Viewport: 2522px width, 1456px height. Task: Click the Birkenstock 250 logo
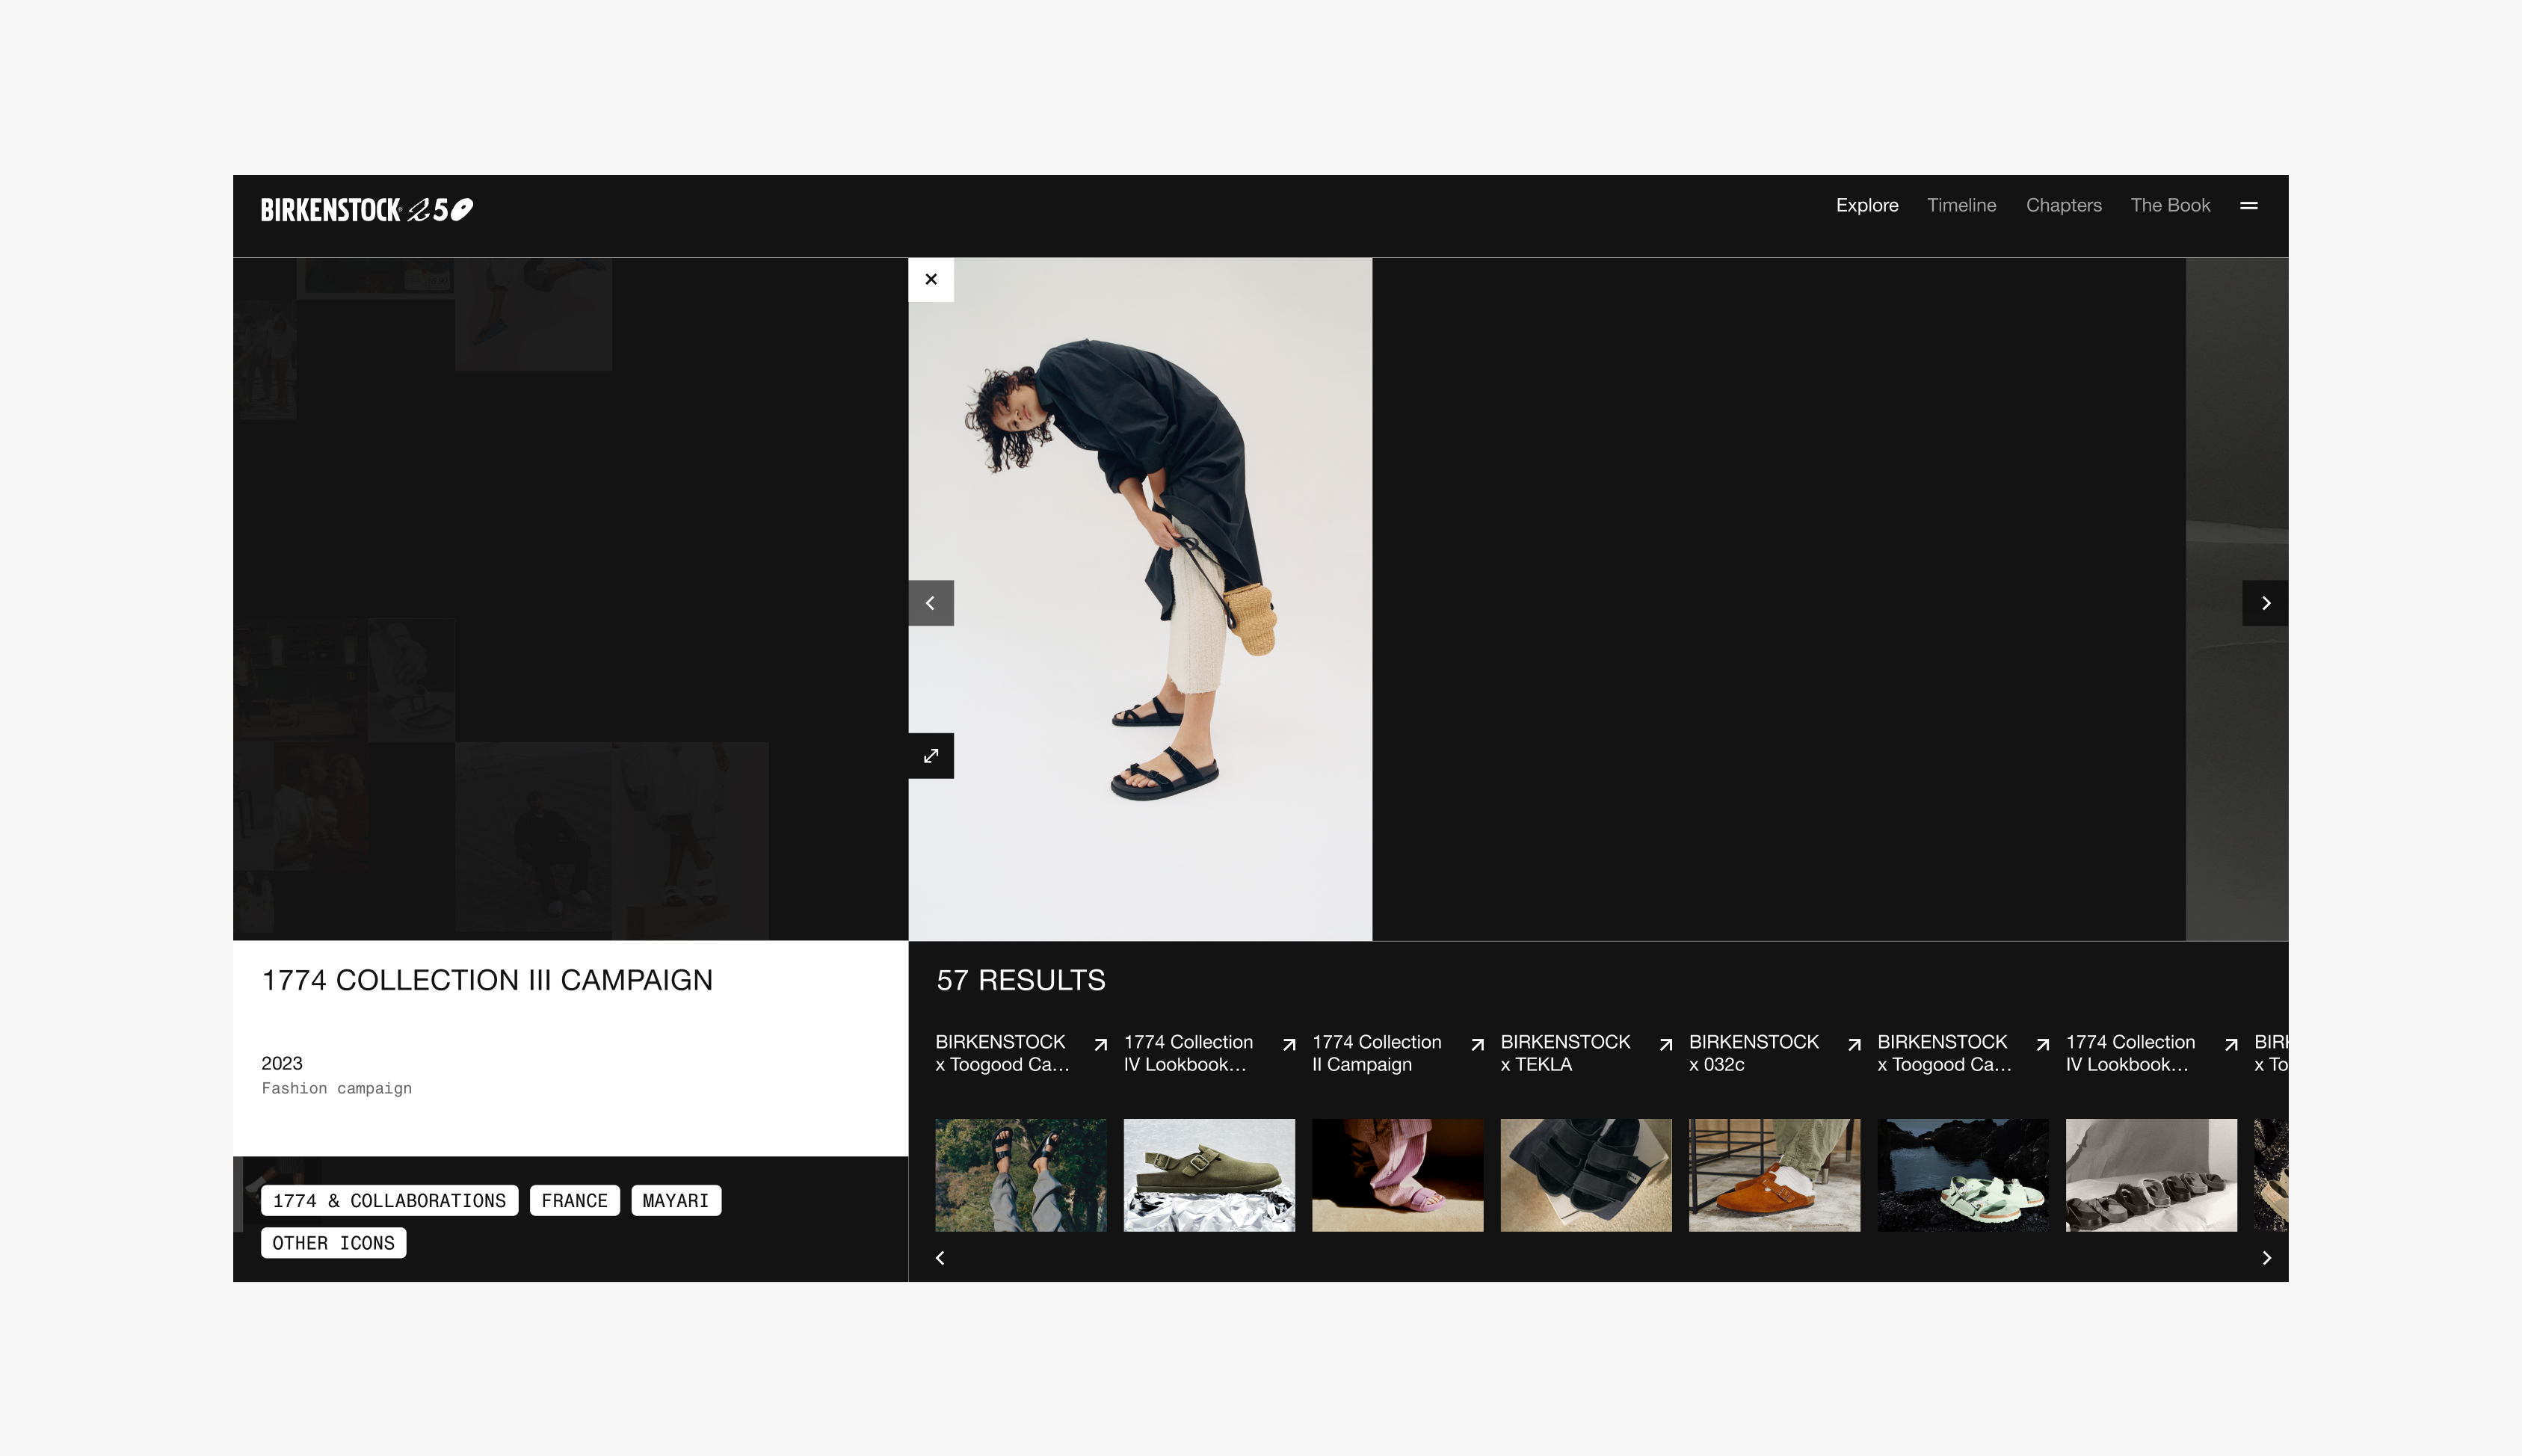coord(367,209)
